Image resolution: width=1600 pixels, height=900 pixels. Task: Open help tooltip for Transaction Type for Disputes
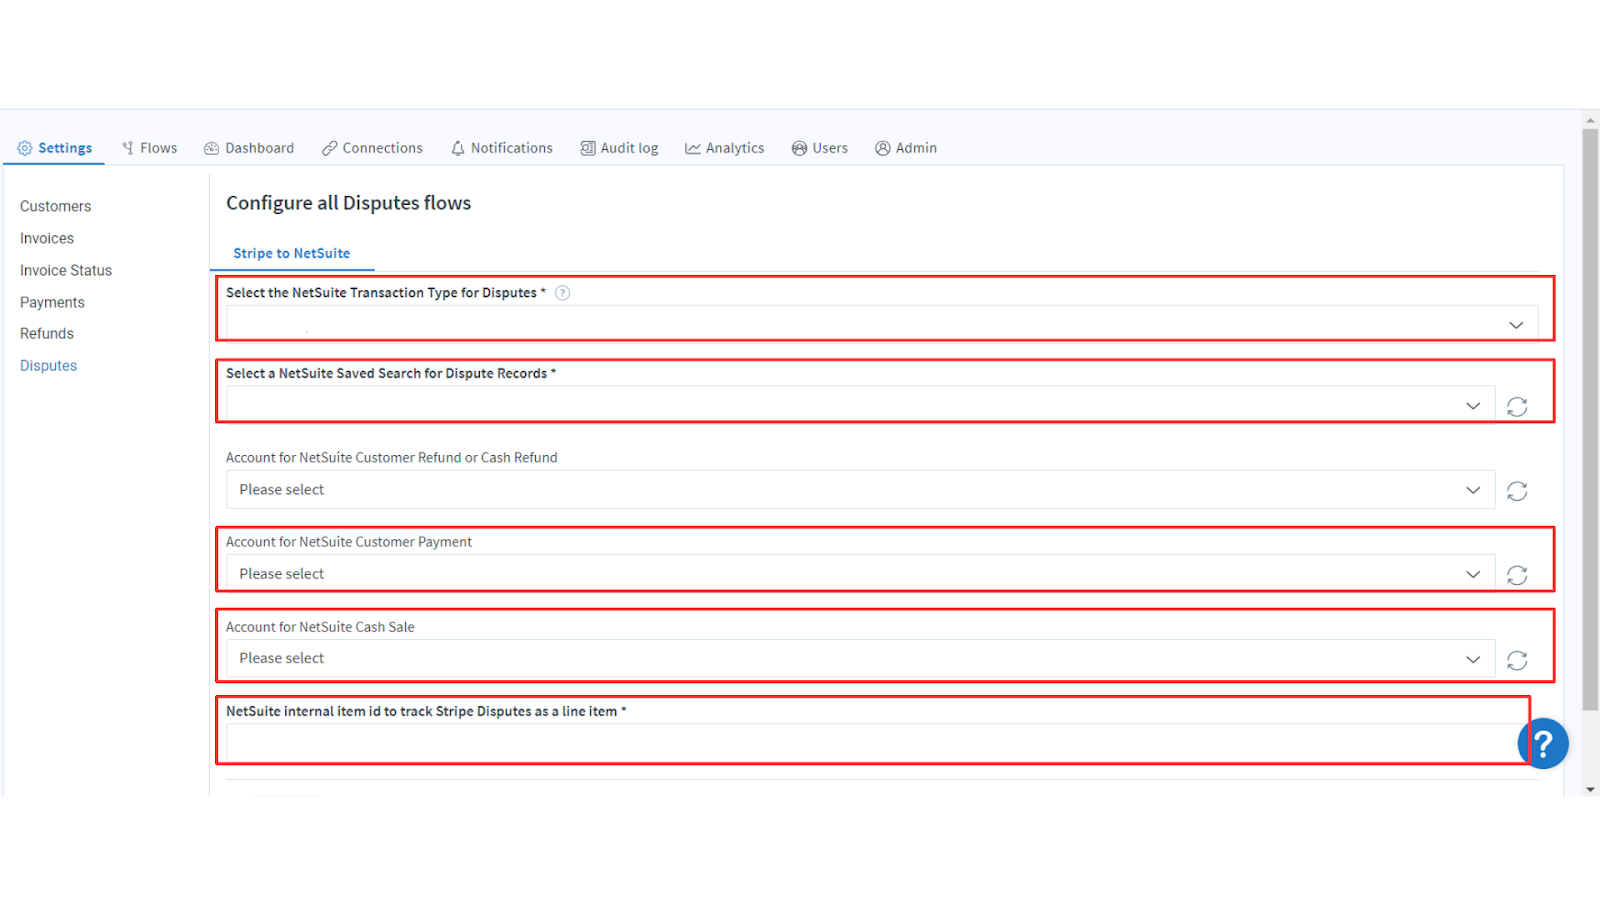tap(562, 293)
